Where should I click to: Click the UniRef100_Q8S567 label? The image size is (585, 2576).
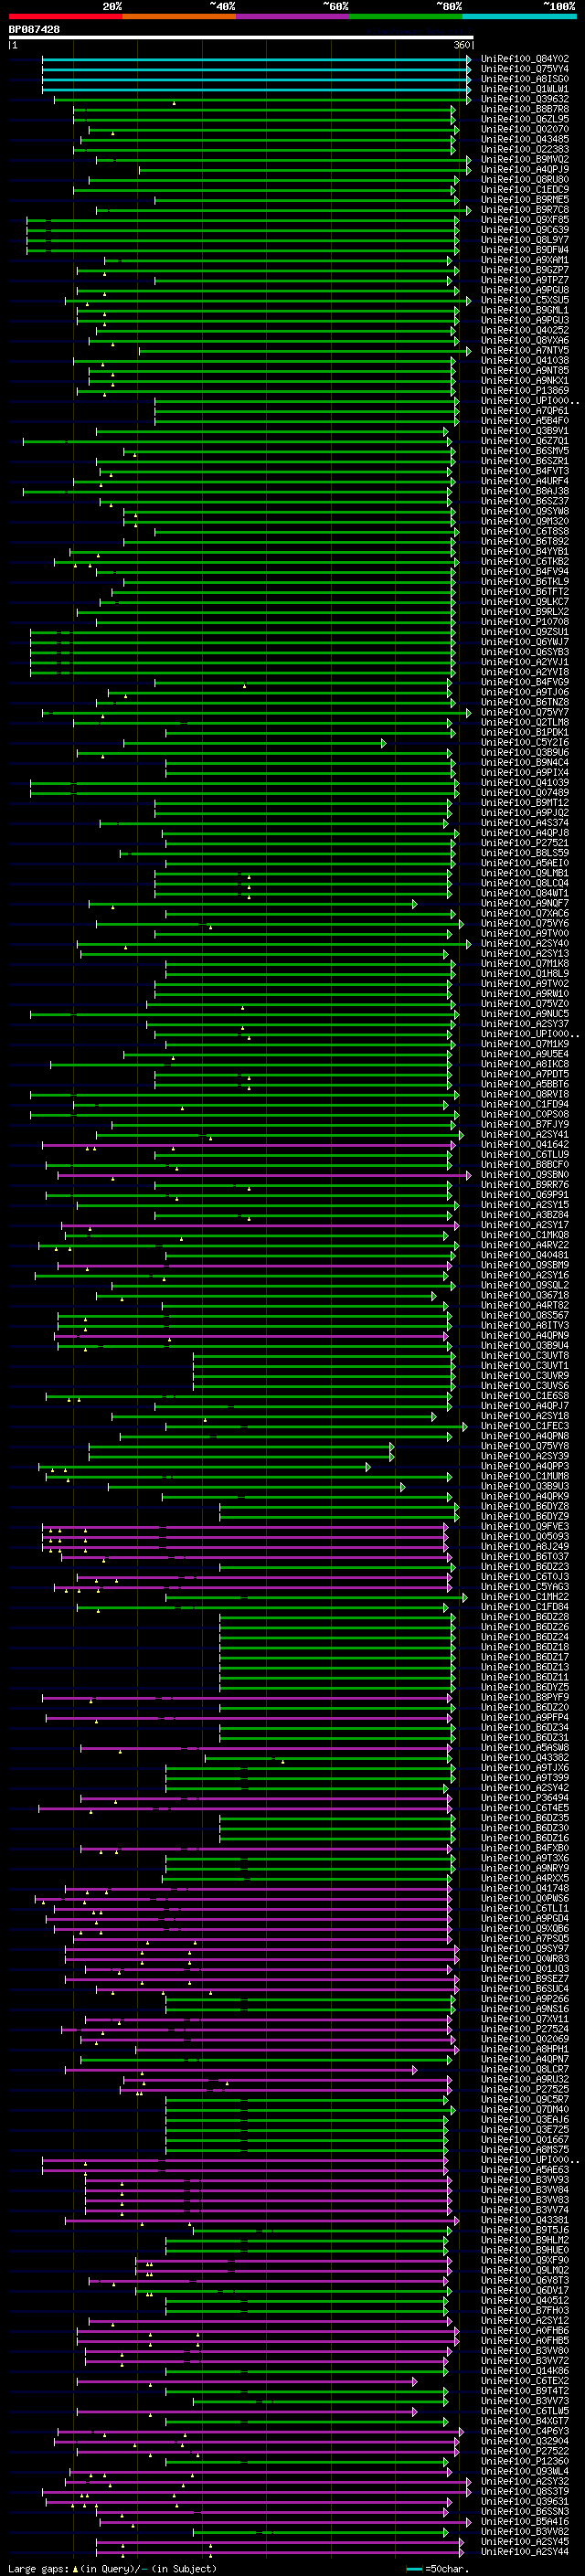click(524, 1315)
